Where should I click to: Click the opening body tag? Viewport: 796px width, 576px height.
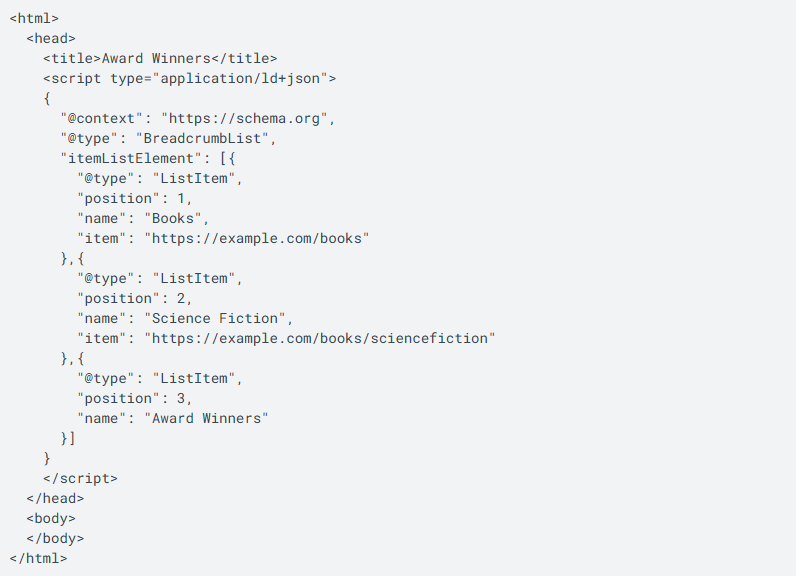(51, 519)
